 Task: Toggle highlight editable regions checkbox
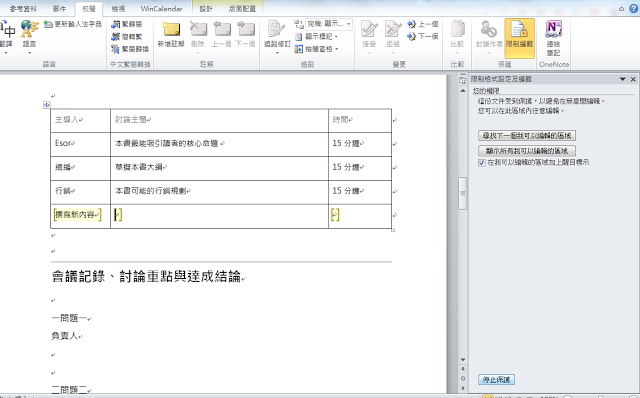pos(482,163)
